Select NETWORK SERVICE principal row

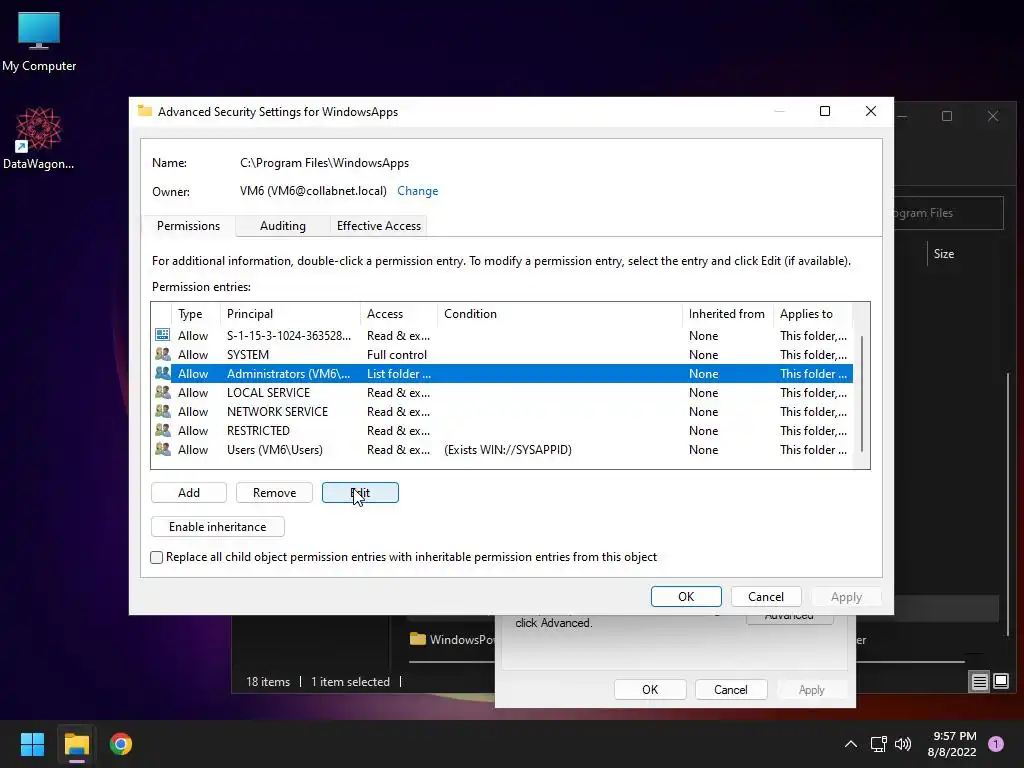(x=502, y=411)
